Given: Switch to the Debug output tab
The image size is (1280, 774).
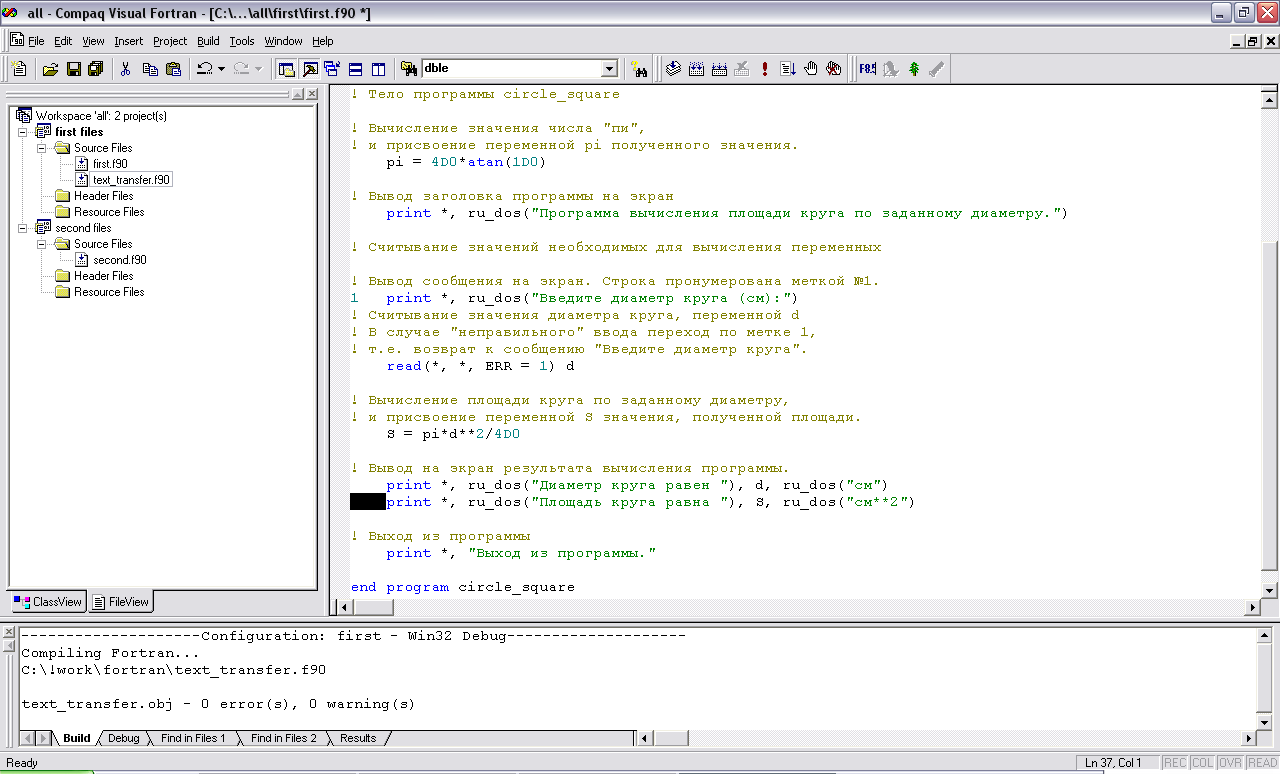Looking at the screenshot, I should (x=124, y=738).
